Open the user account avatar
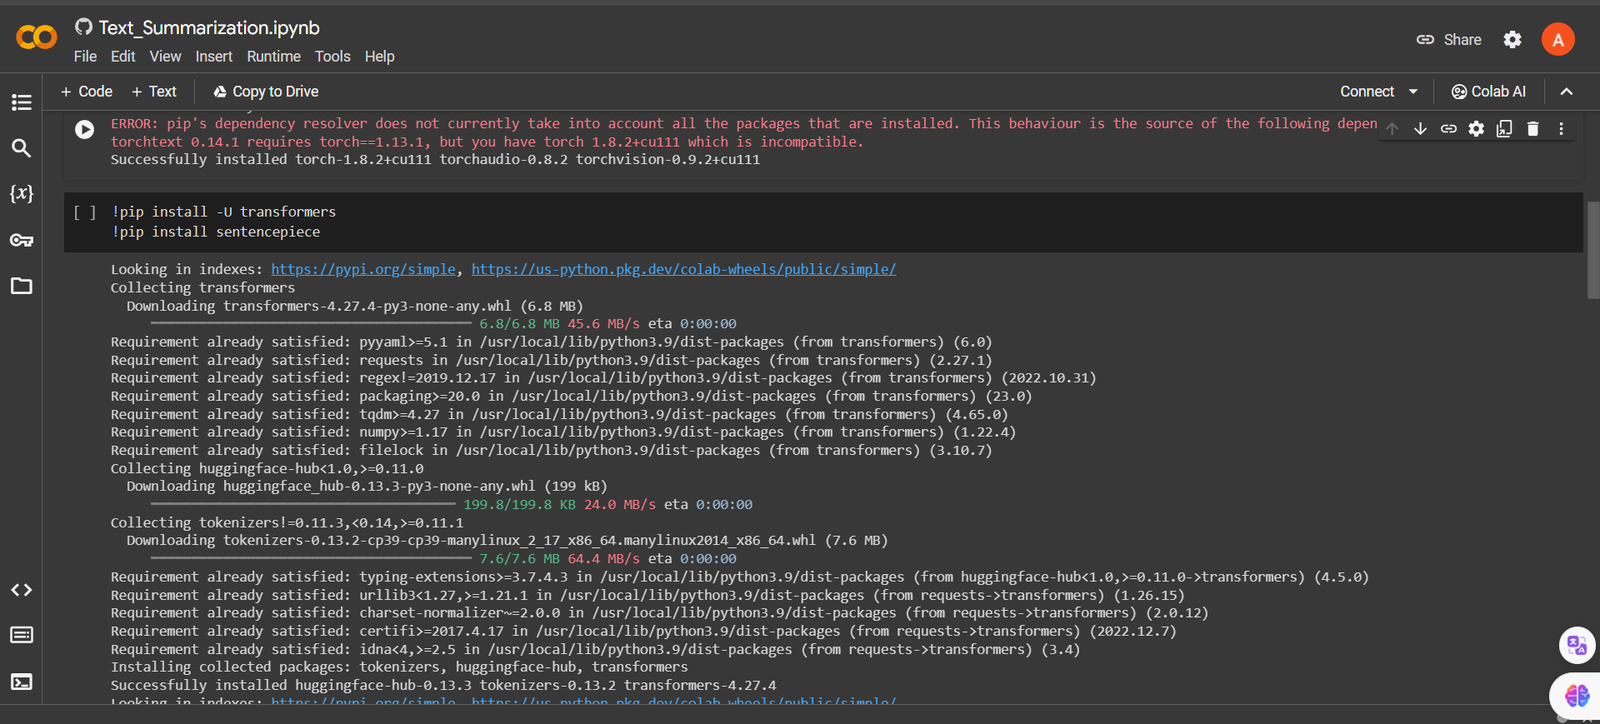This screenshot has height=724, width=1600. pos(1558,39)
